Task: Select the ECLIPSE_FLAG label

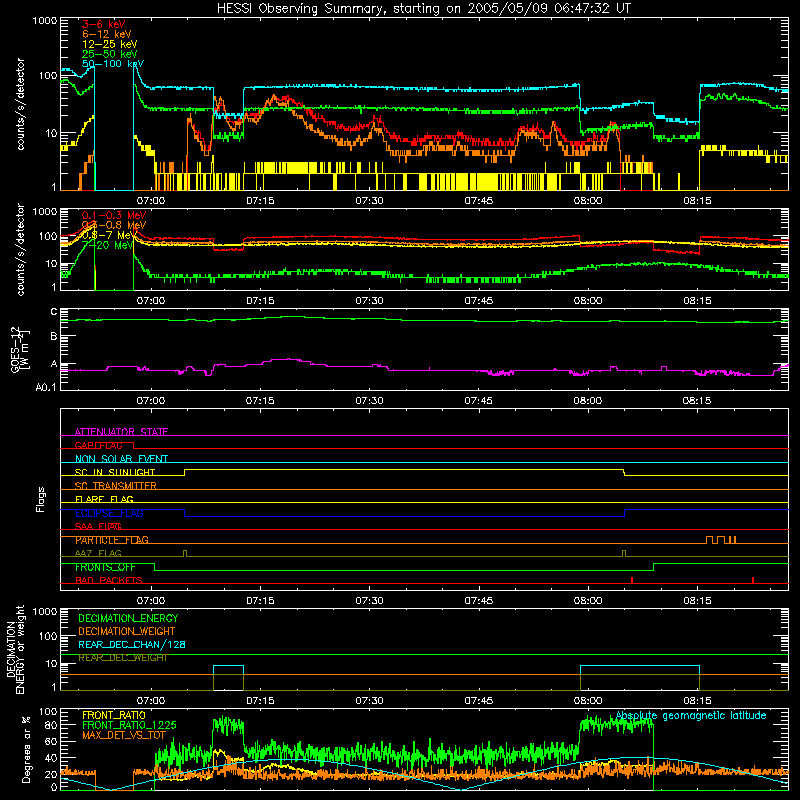Action: coord(109,513)
